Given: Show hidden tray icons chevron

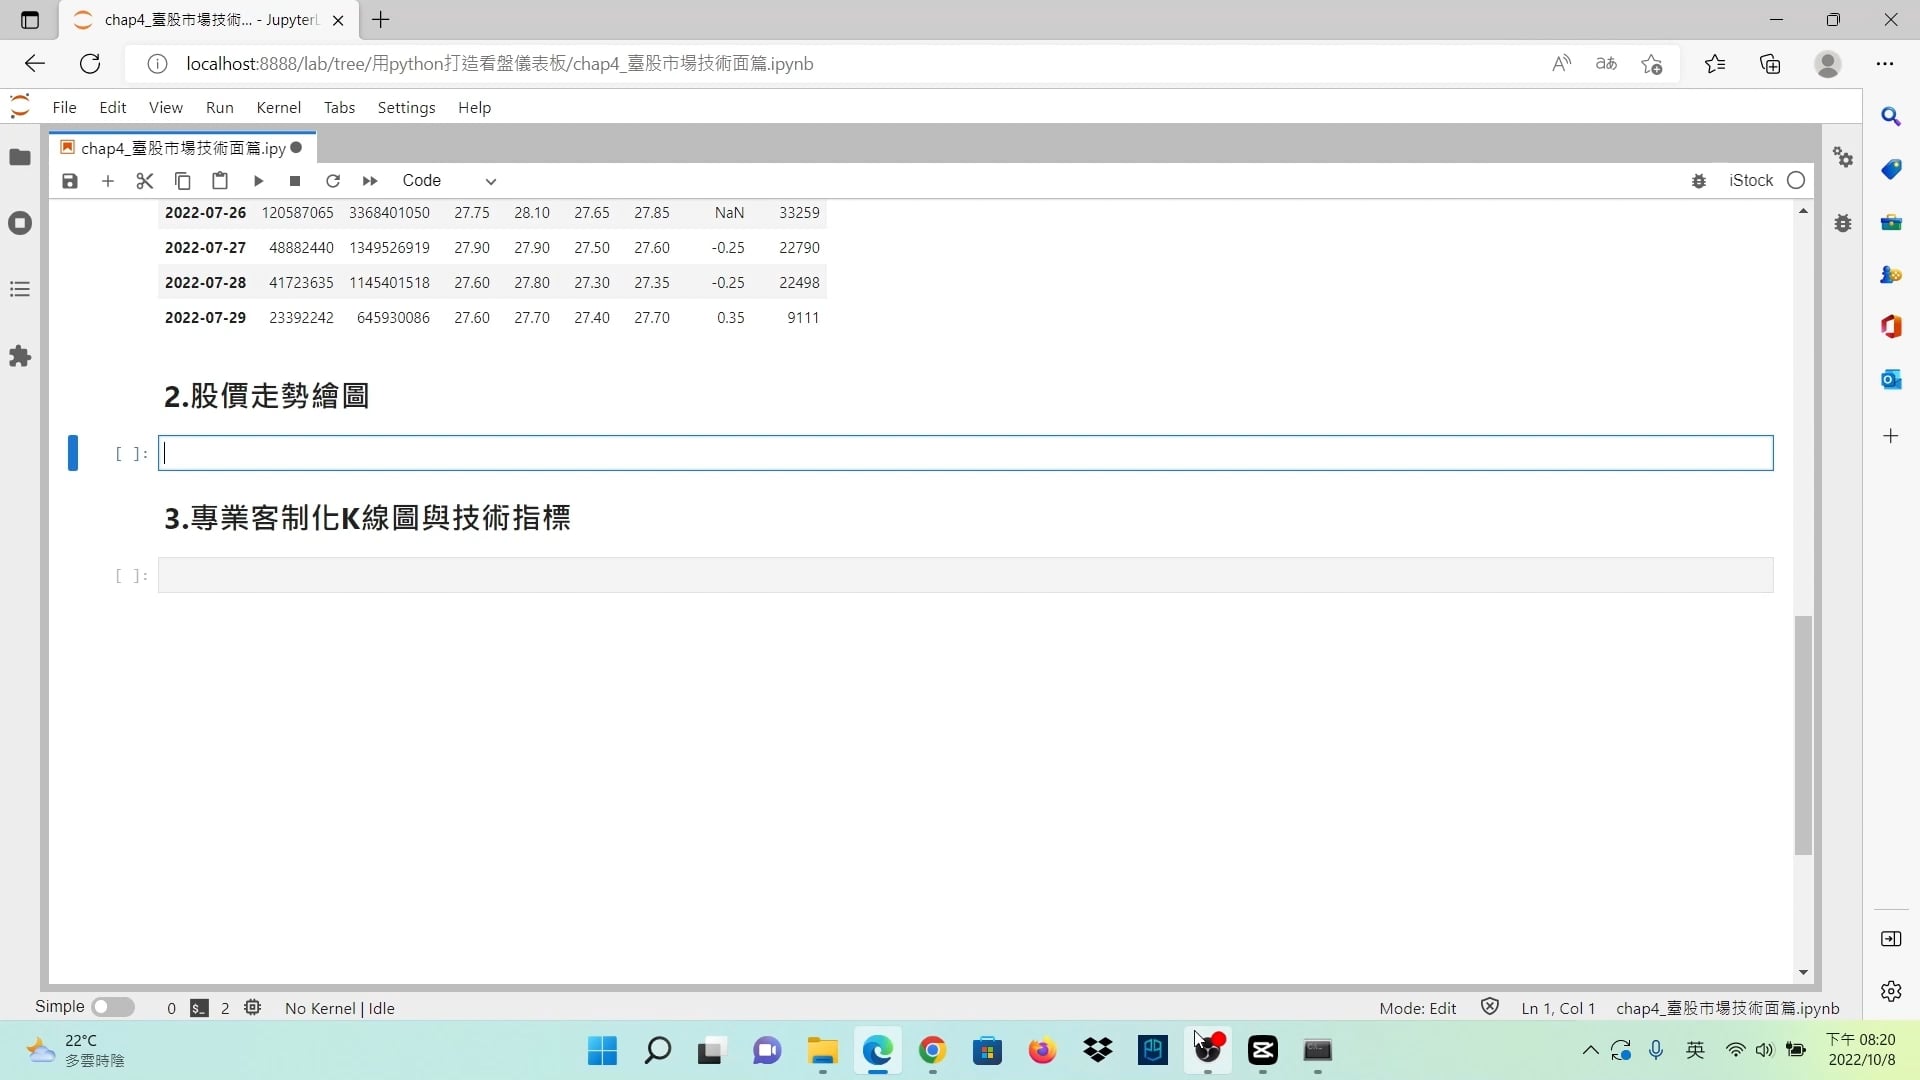Looking at the screenshot, I should 1590,1050.
